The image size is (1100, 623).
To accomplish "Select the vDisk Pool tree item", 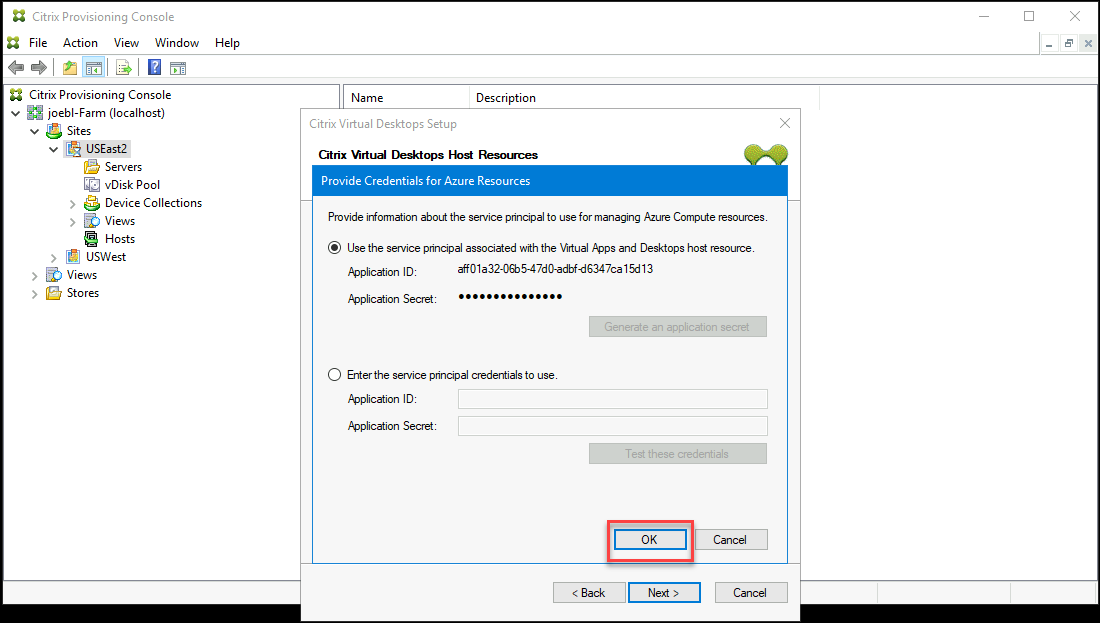I will pos(131,184).
